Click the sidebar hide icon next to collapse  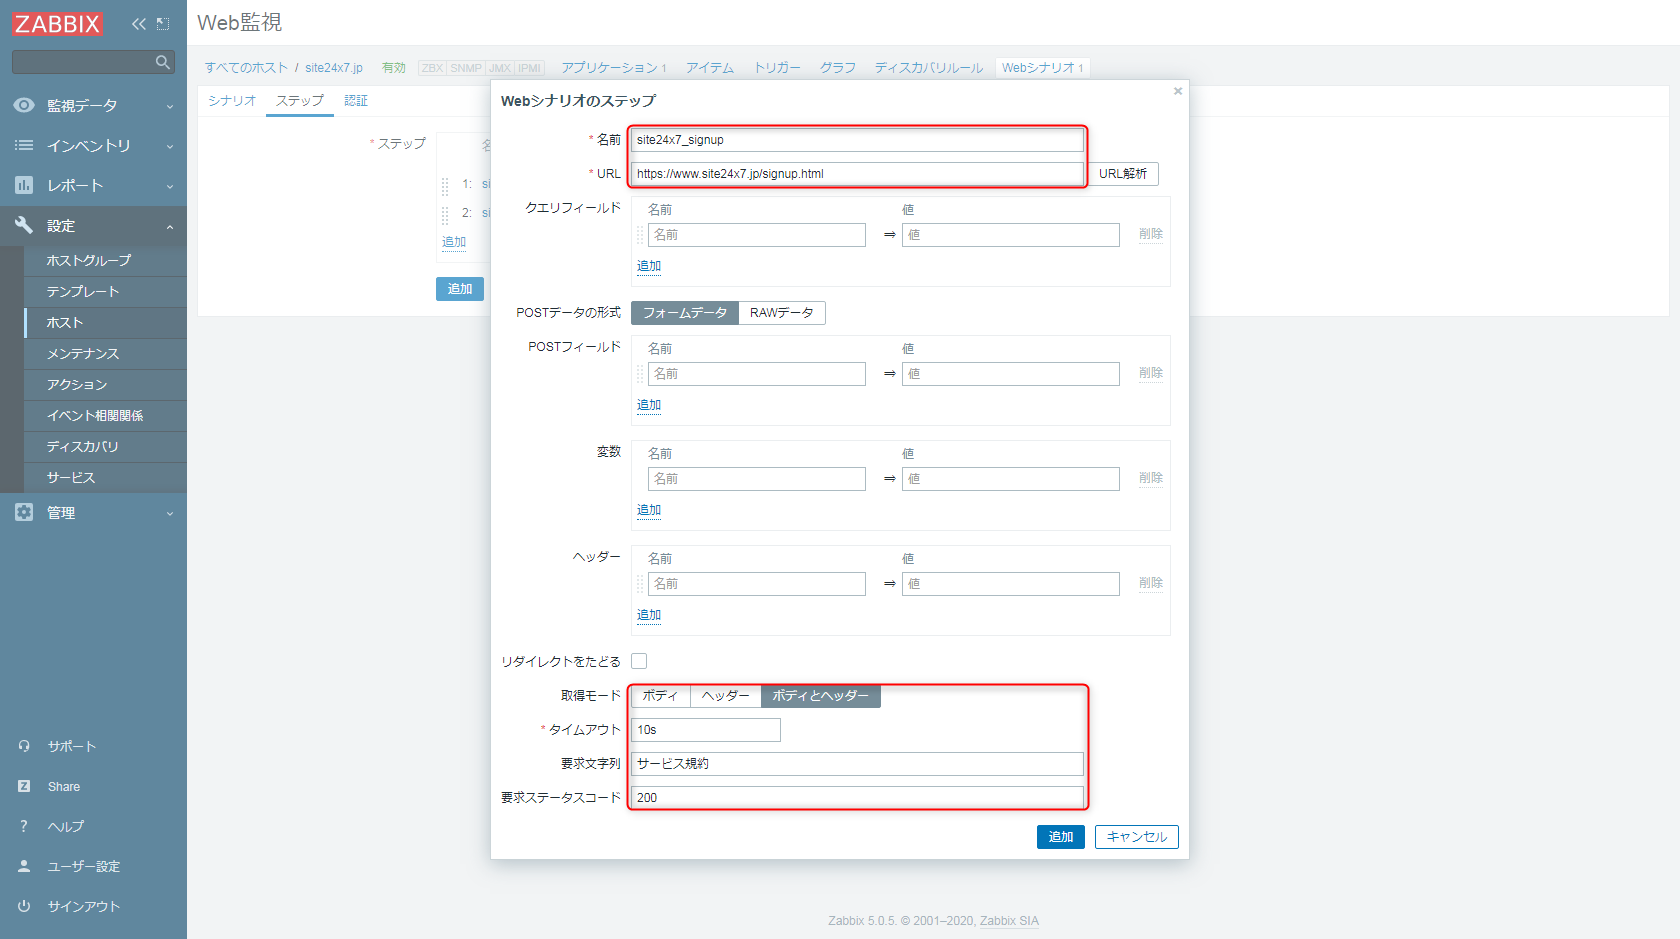[163, 24]
